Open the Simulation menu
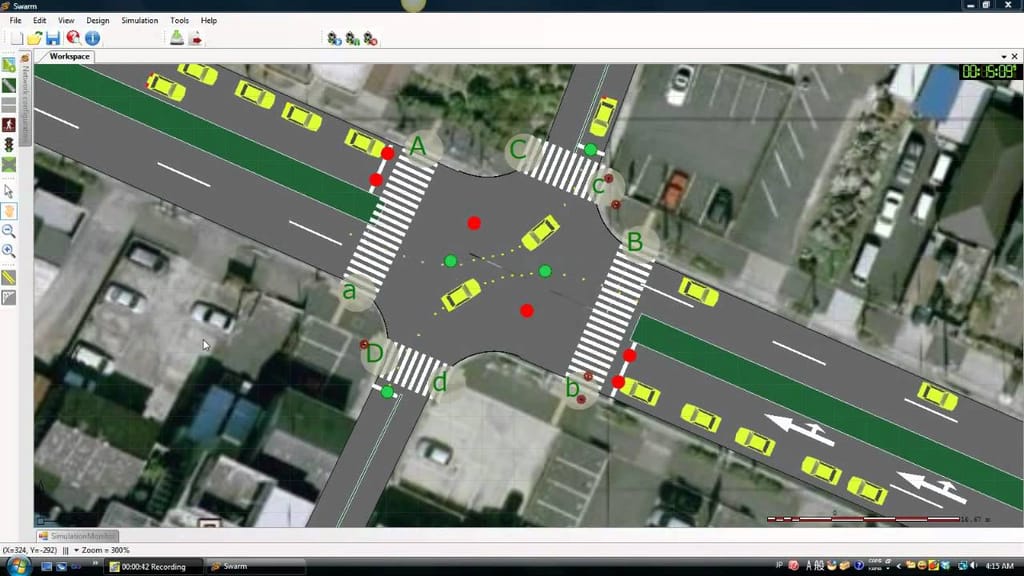 (x=139, y=20)
